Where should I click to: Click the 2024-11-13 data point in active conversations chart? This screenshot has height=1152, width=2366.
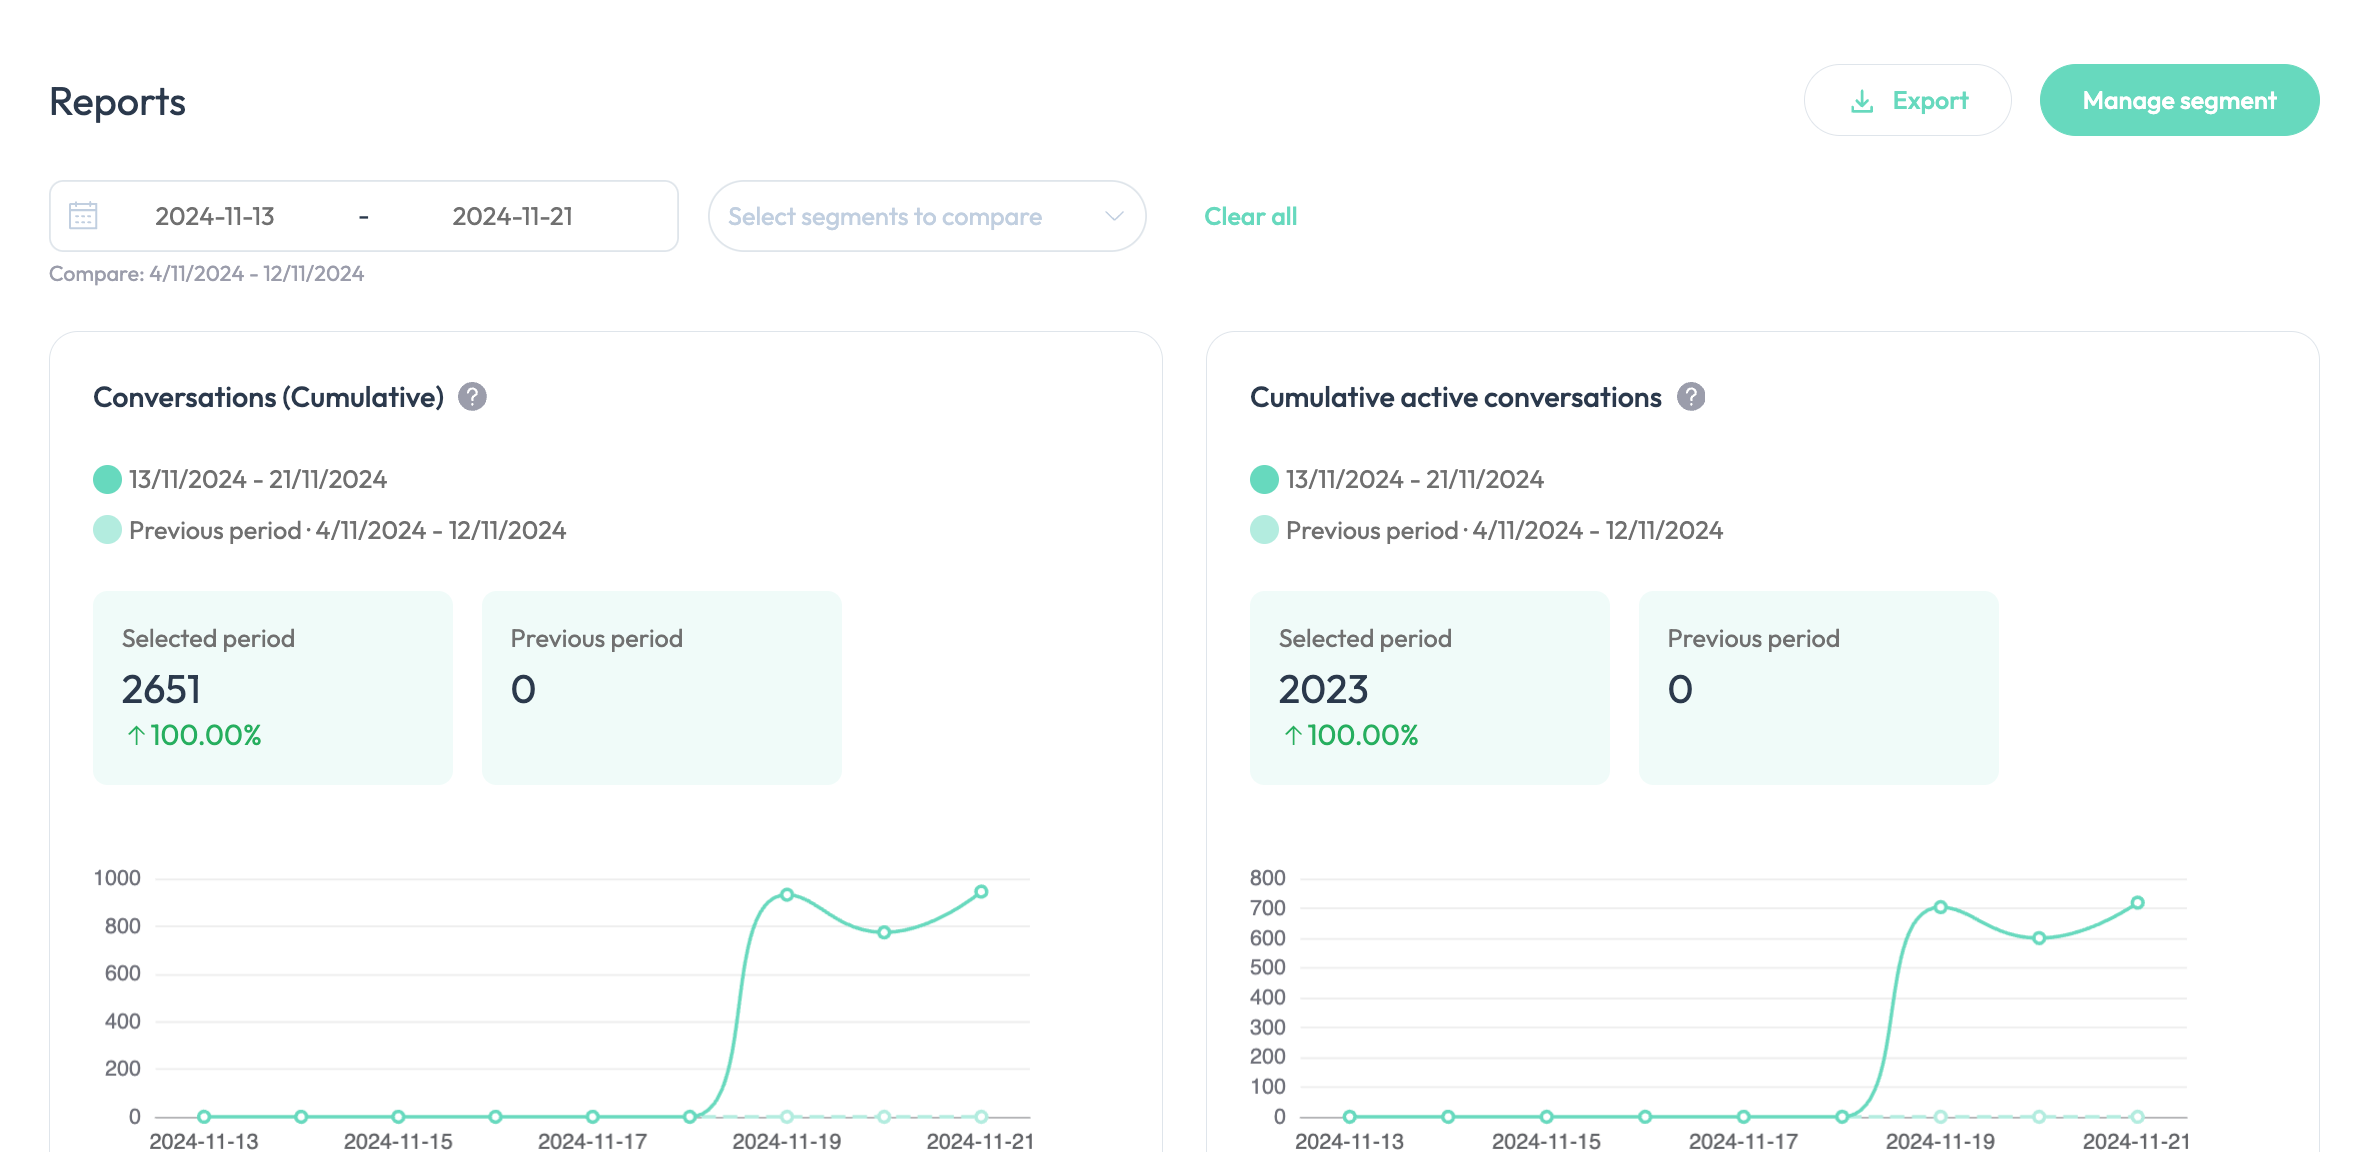[x=1350, y=1116]
